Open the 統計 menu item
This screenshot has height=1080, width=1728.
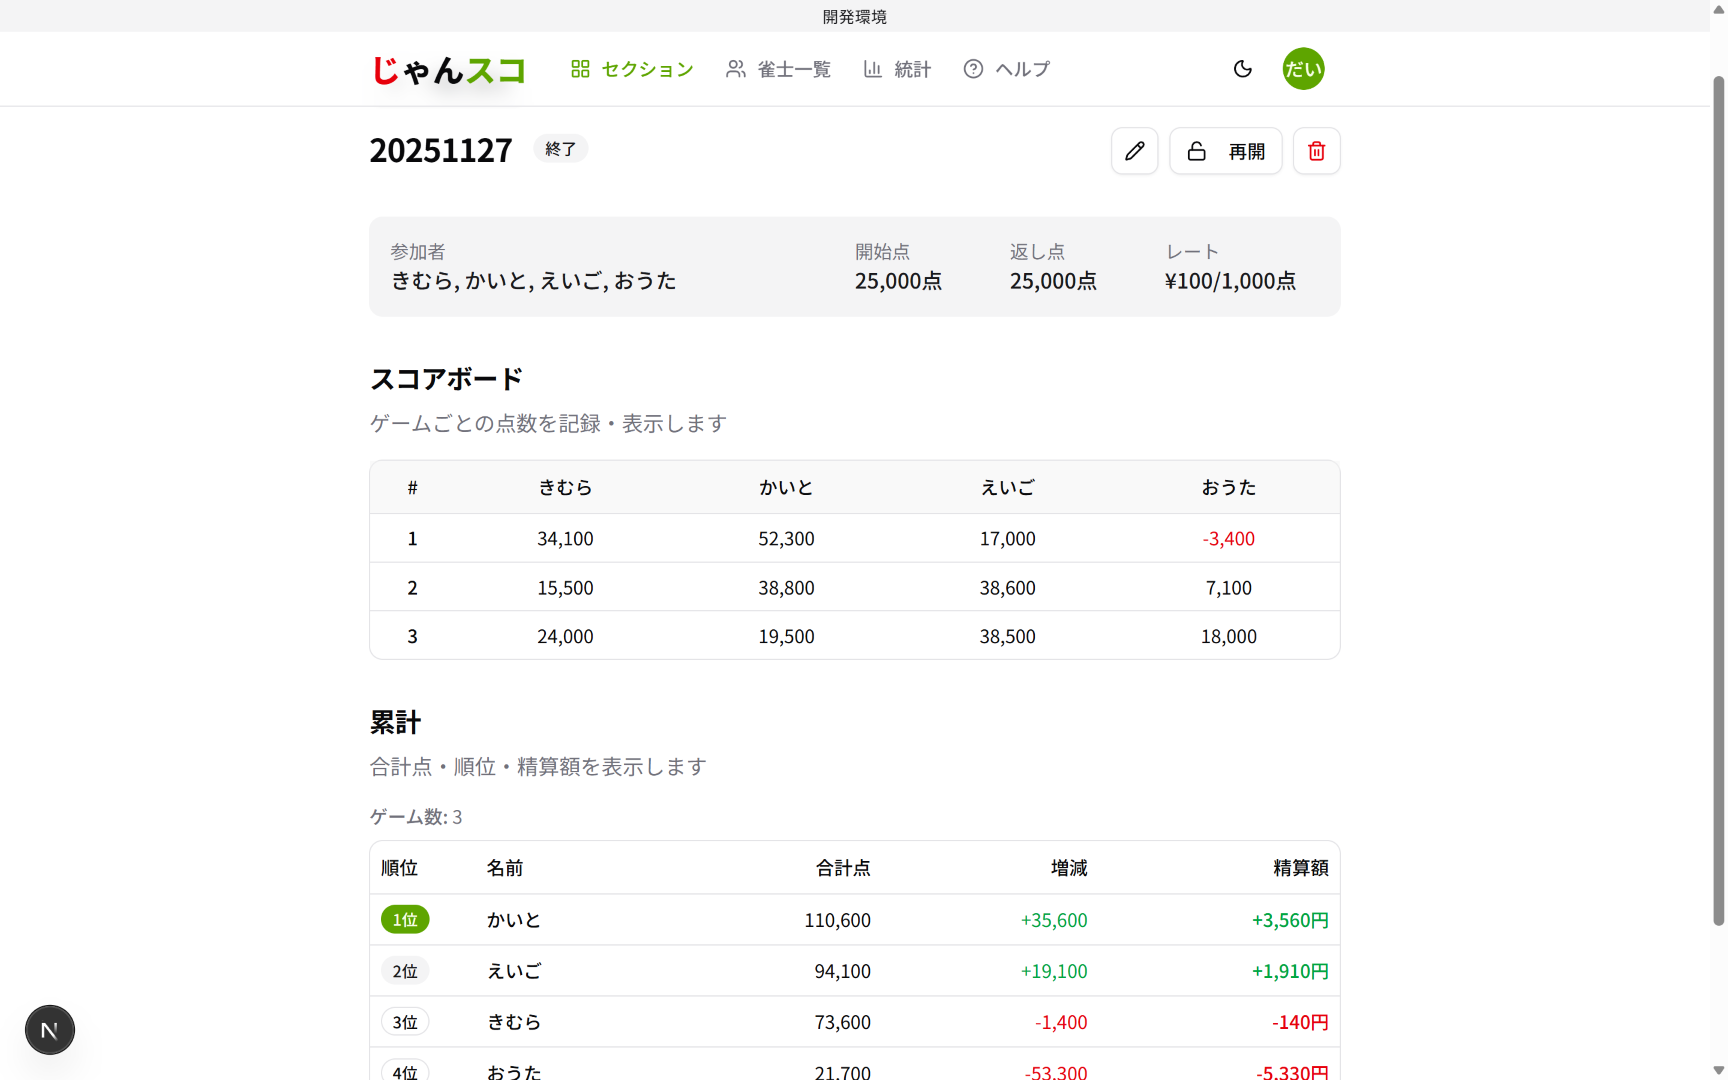click(x=911, y=68)
